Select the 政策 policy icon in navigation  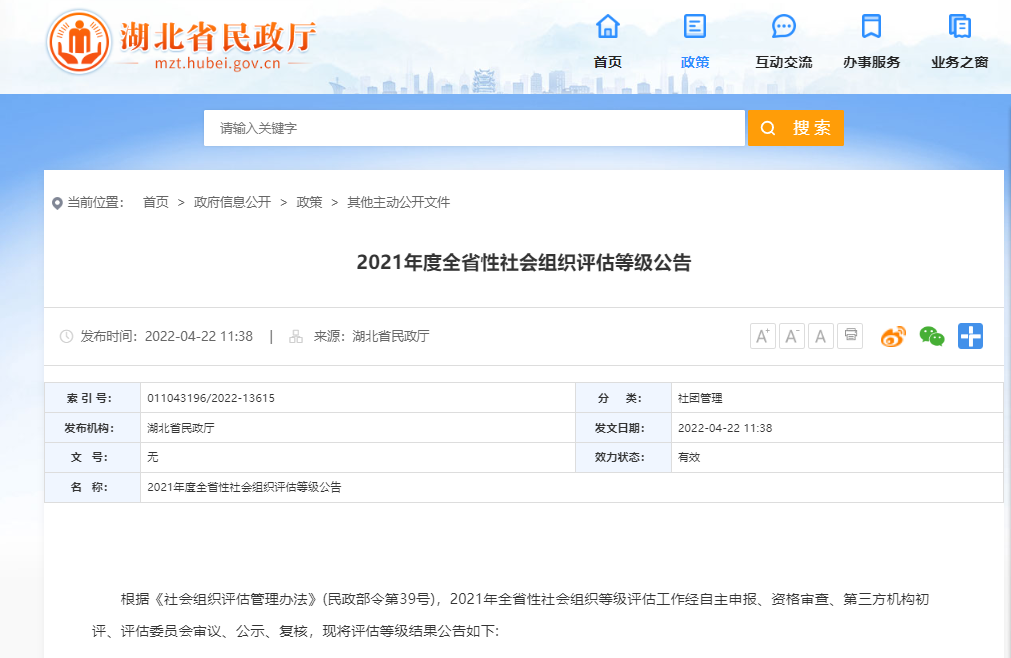(x=694, y=28)
